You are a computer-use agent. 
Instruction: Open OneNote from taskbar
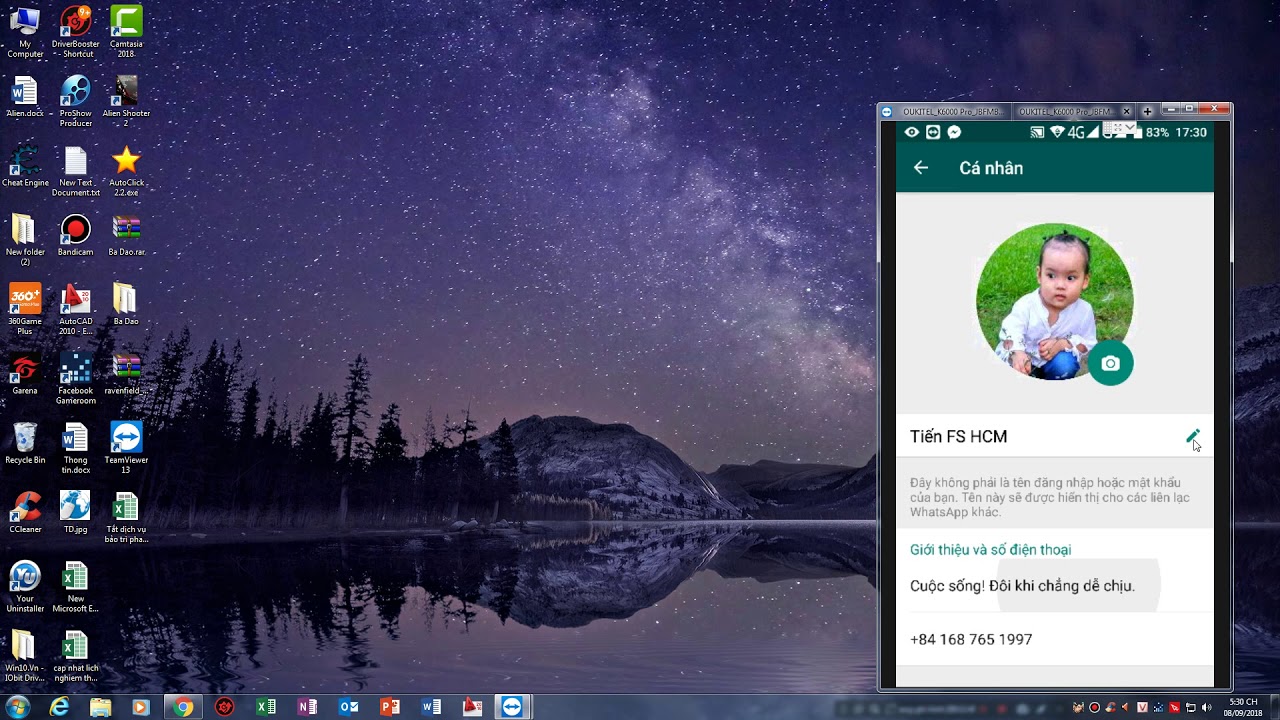point(307,707)
